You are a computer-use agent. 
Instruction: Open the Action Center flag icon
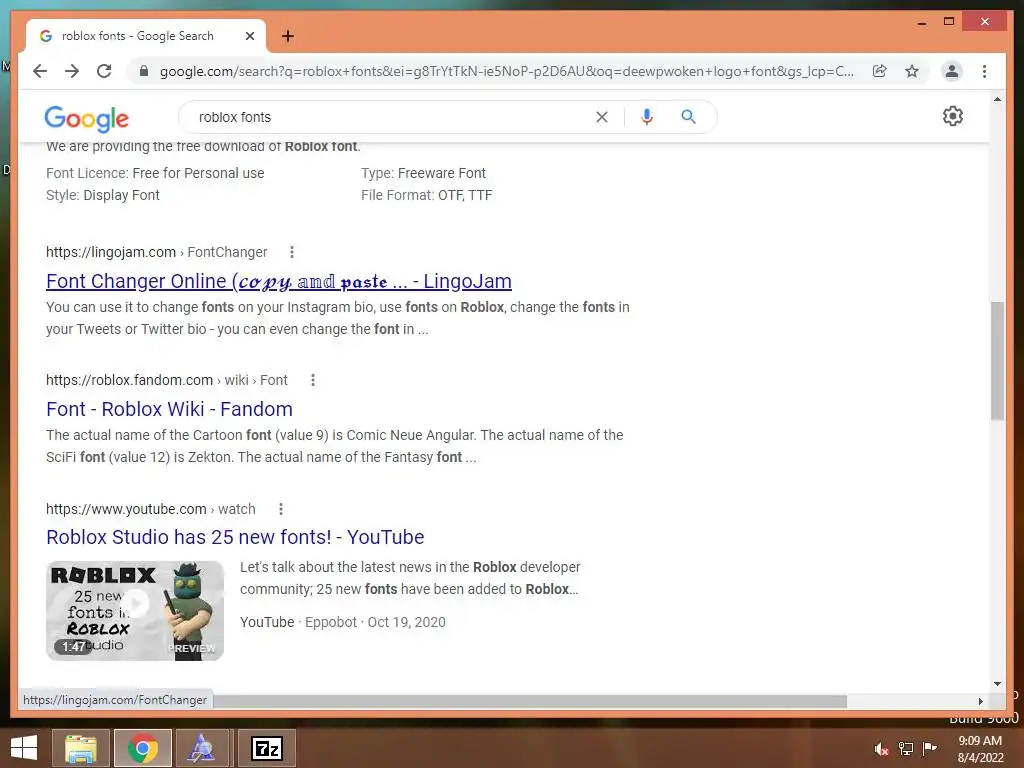929,748
